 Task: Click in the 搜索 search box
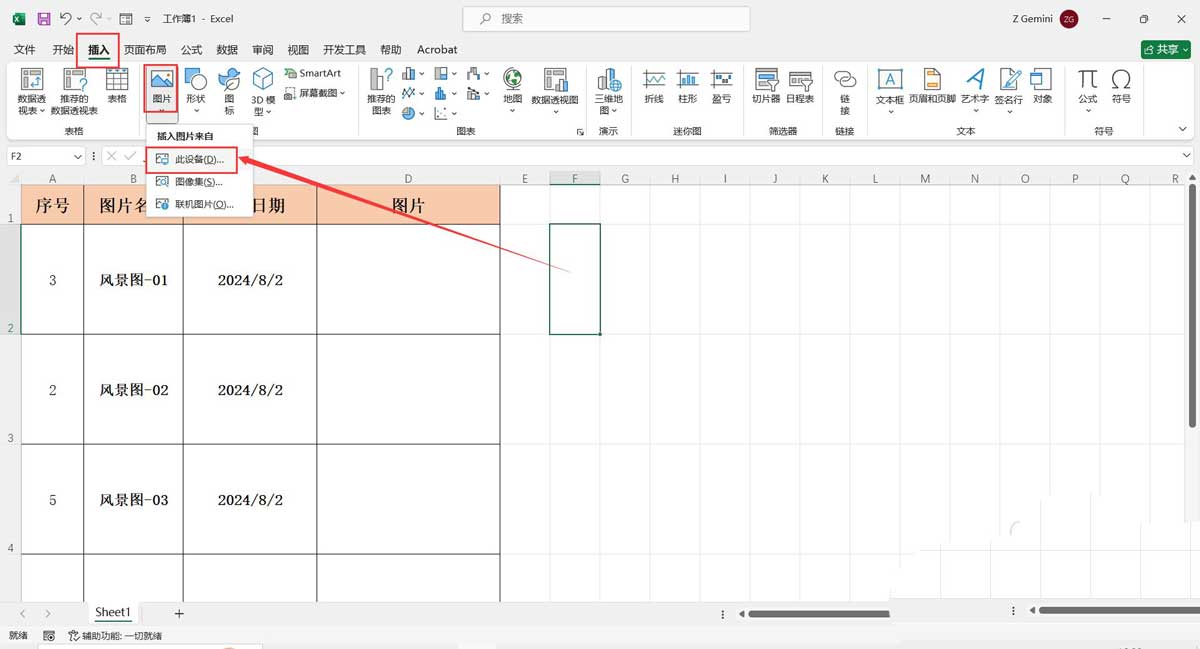tap(607, 19)
